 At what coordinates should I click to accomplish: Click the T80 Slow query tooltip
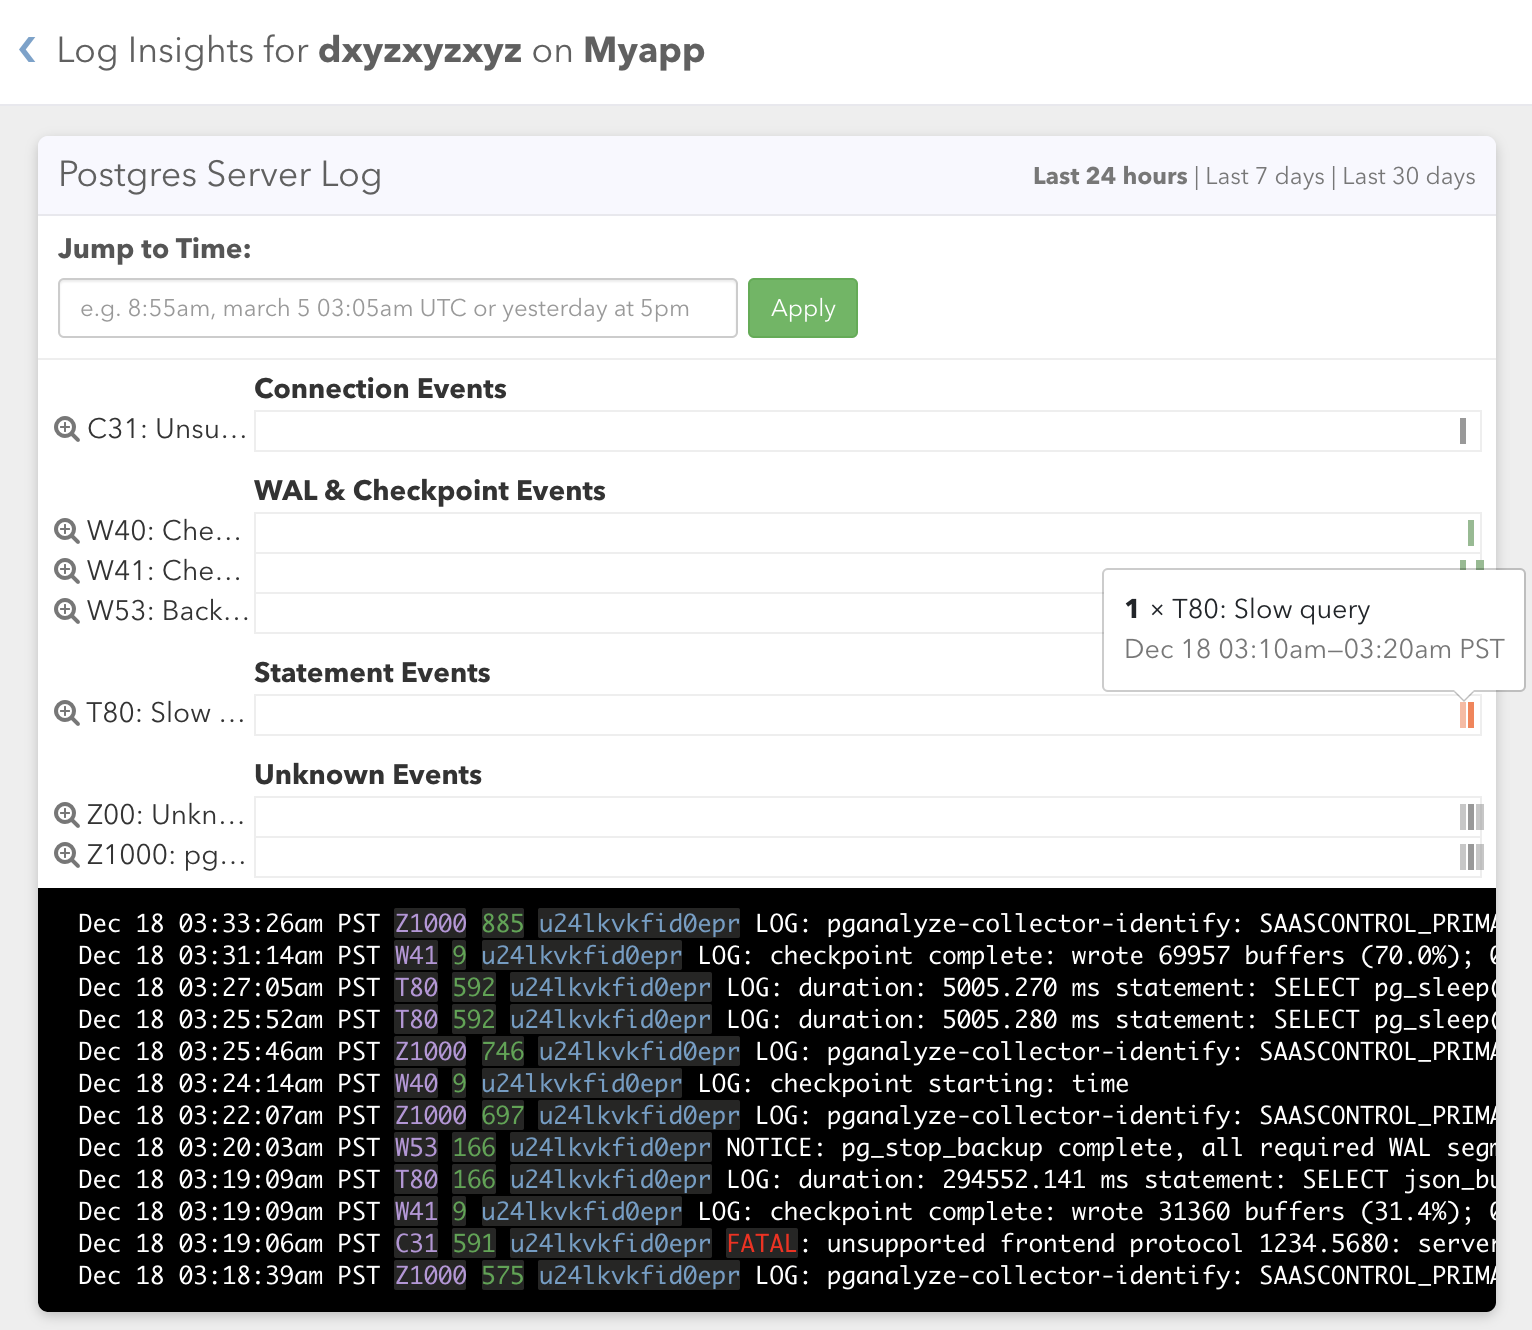(x=1314, y=629)
